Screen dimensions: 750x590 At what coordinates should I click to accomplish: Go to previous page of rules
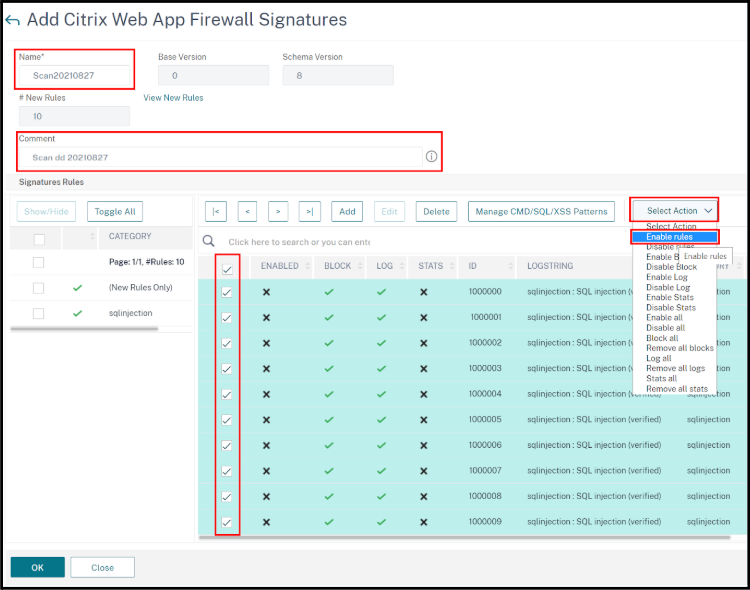pyautogui.click(x=247, y=212)
